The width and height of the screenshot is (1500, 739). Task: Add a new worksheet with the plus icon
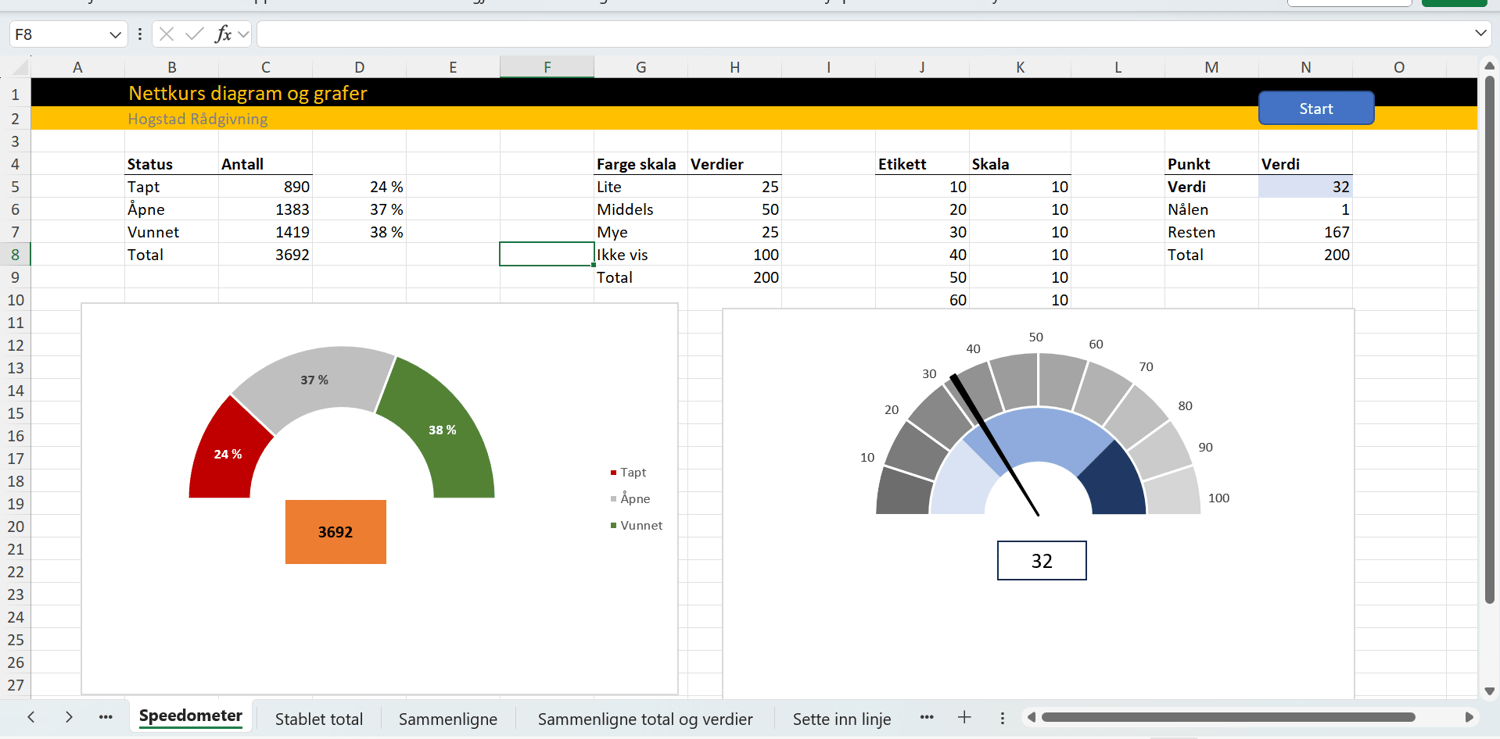coord(964,717)
